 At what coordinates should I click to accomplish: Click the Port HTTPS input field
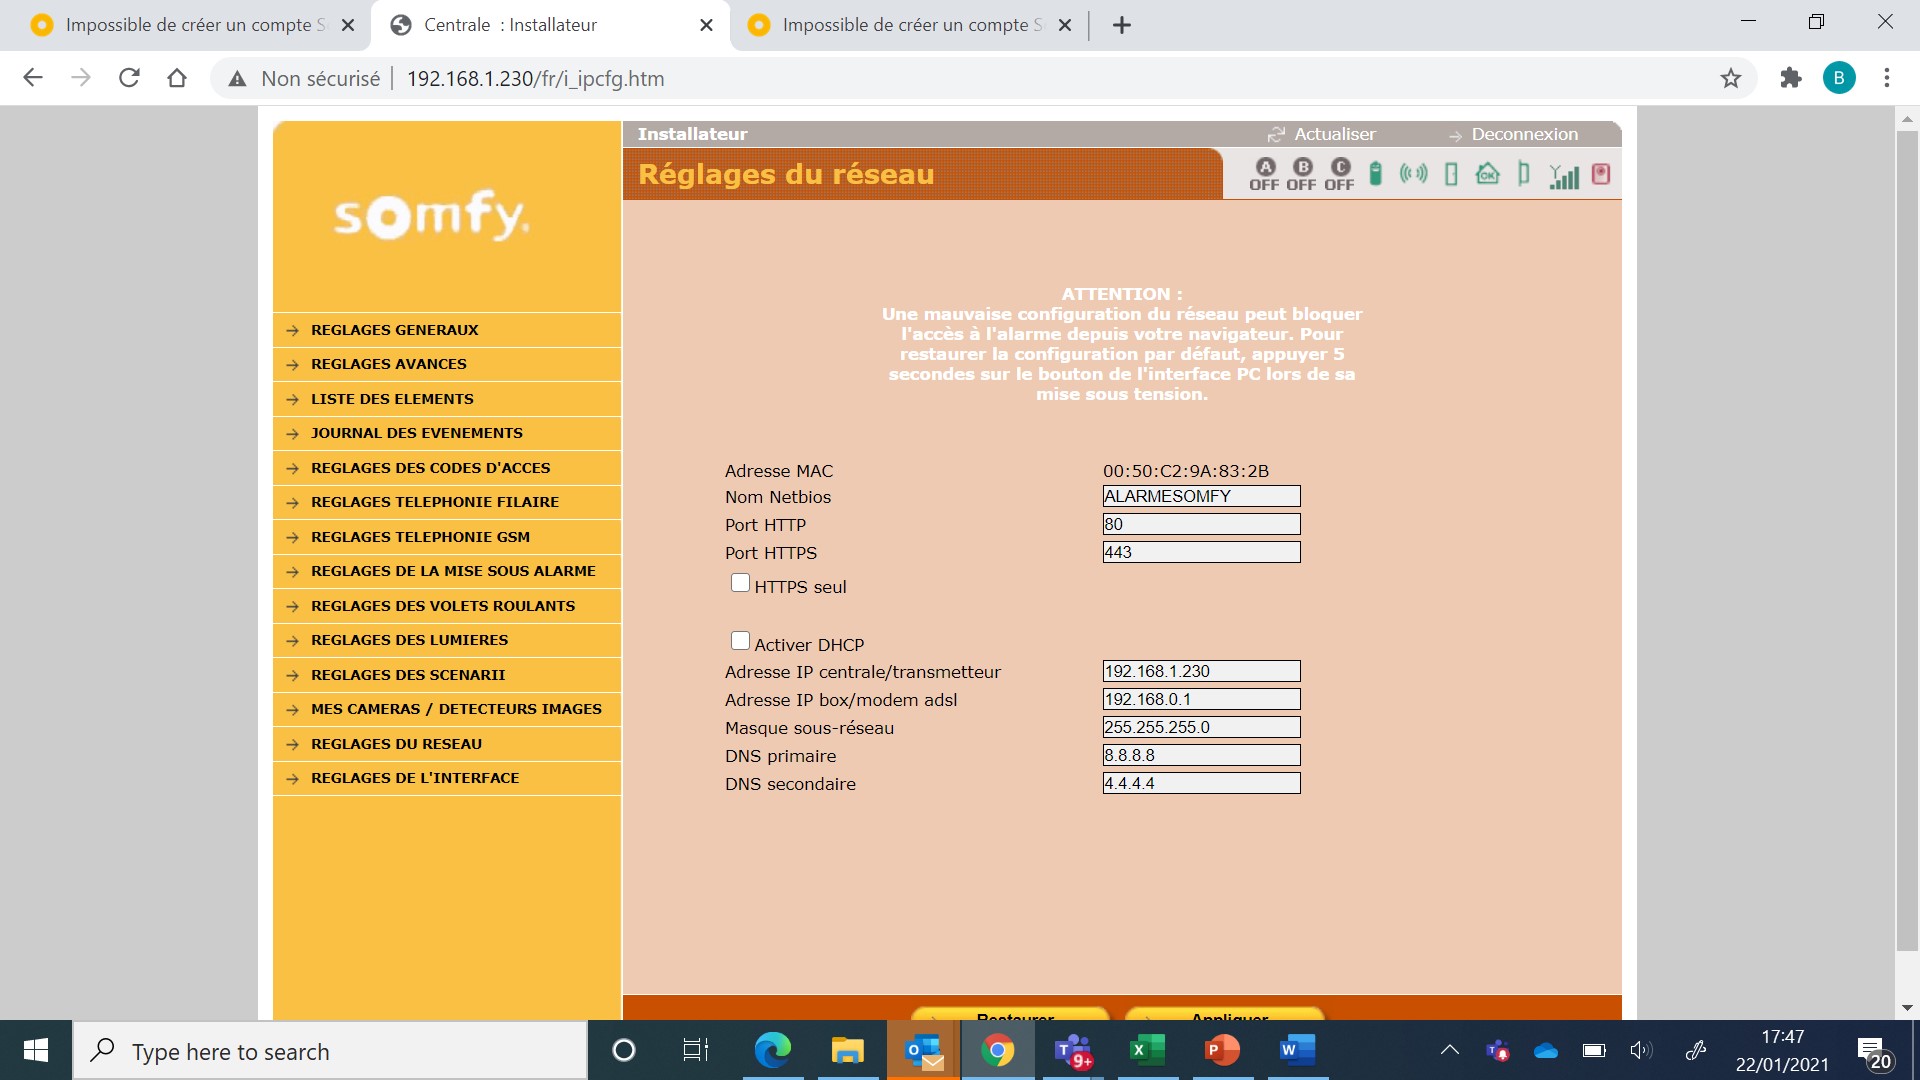point(1201,552)
